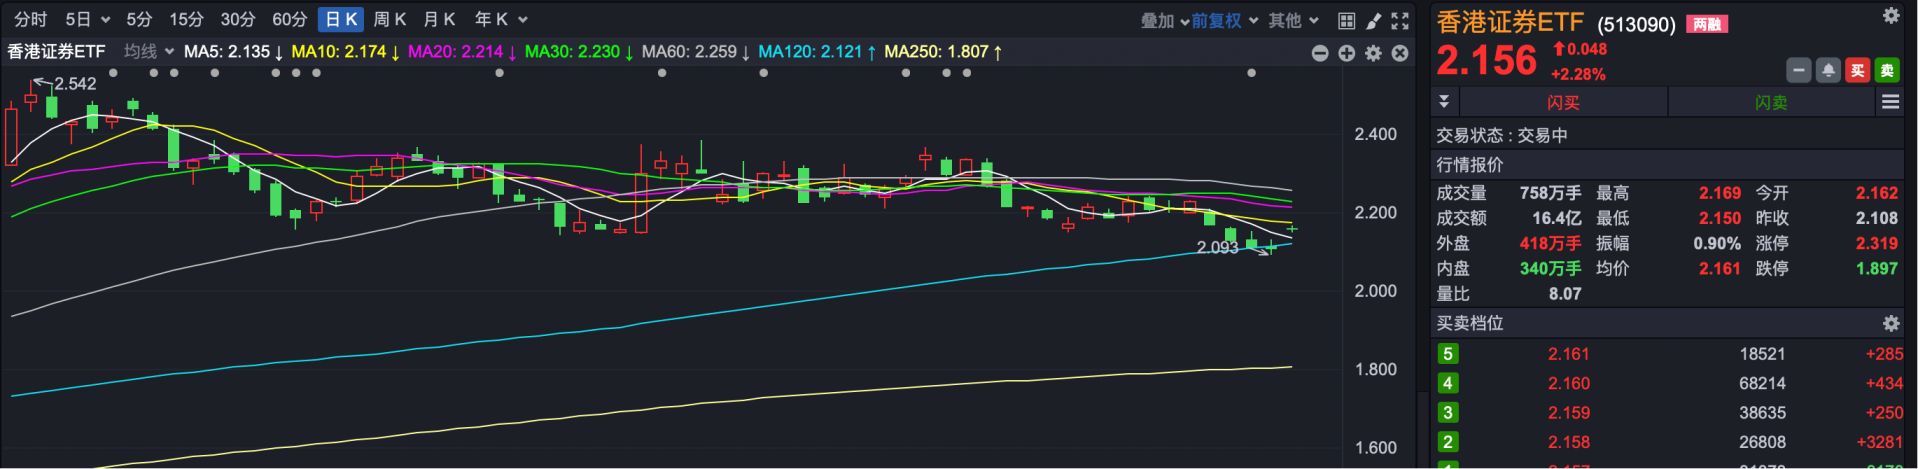
Task: Expand chart to fullscreen
Action: (x=1400, y=20)
